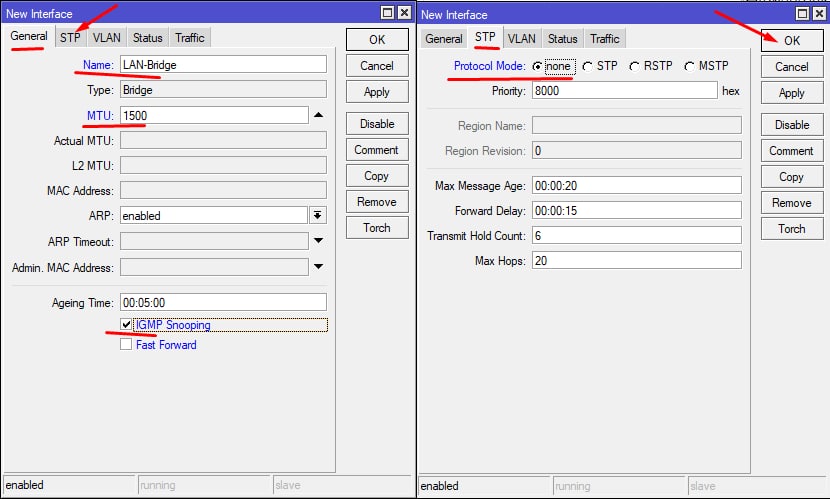The height and width of the screenshot is (499, 830).
Task: Click Torch in the left window
Action: [377, 228]
